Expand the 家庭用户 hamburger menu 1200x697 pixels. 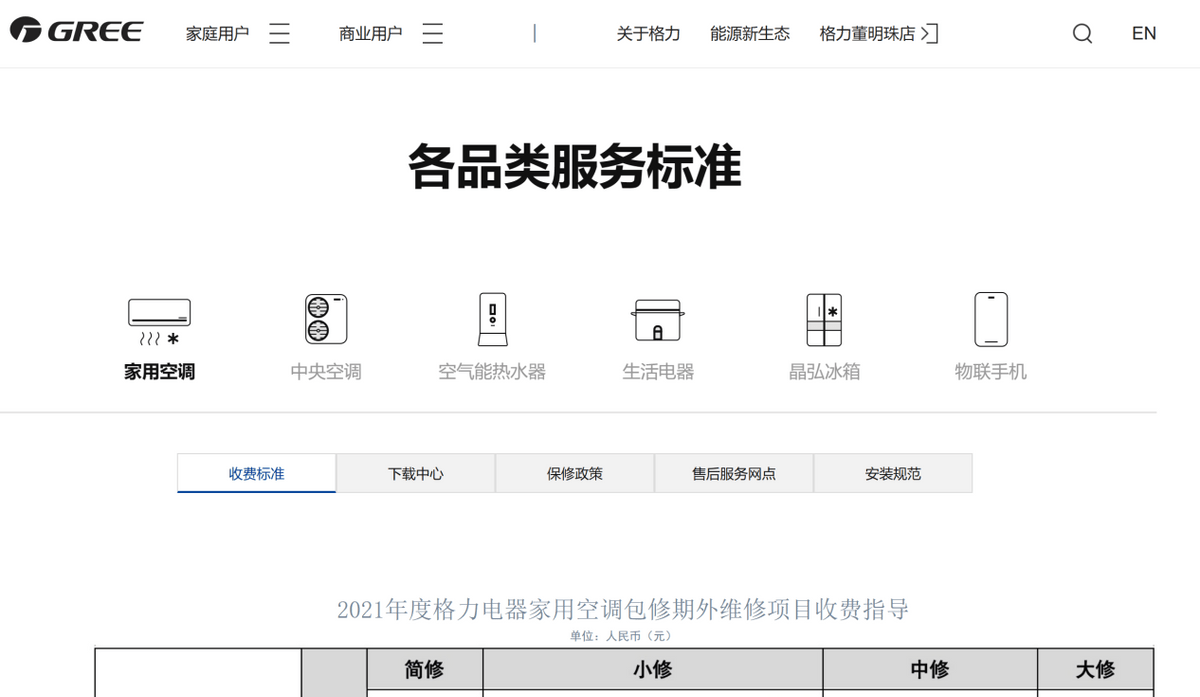(279, 34)
